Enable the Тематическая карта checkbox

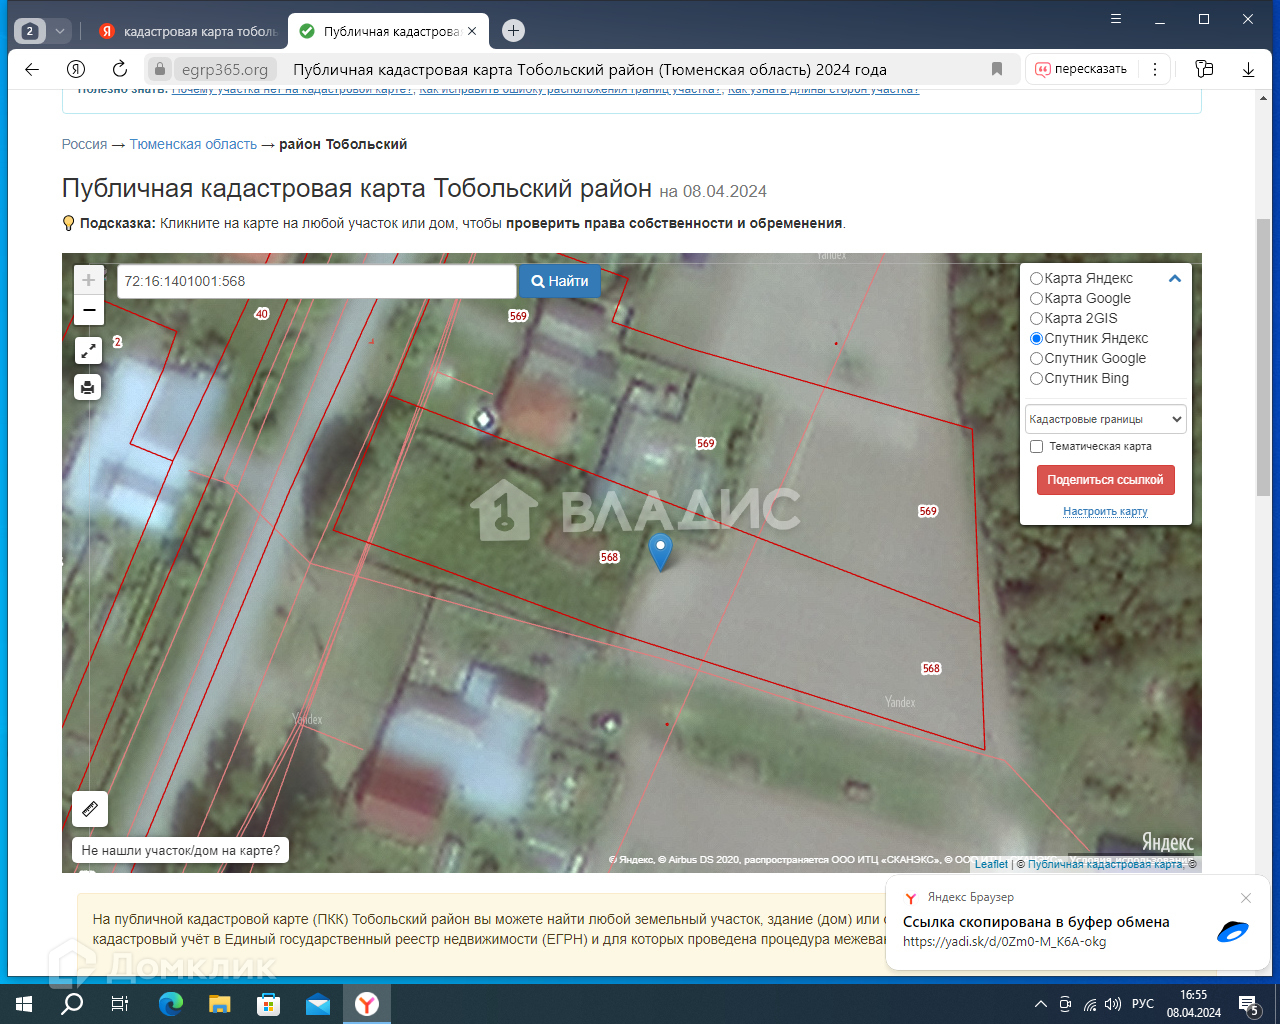tap(1037, 447)
